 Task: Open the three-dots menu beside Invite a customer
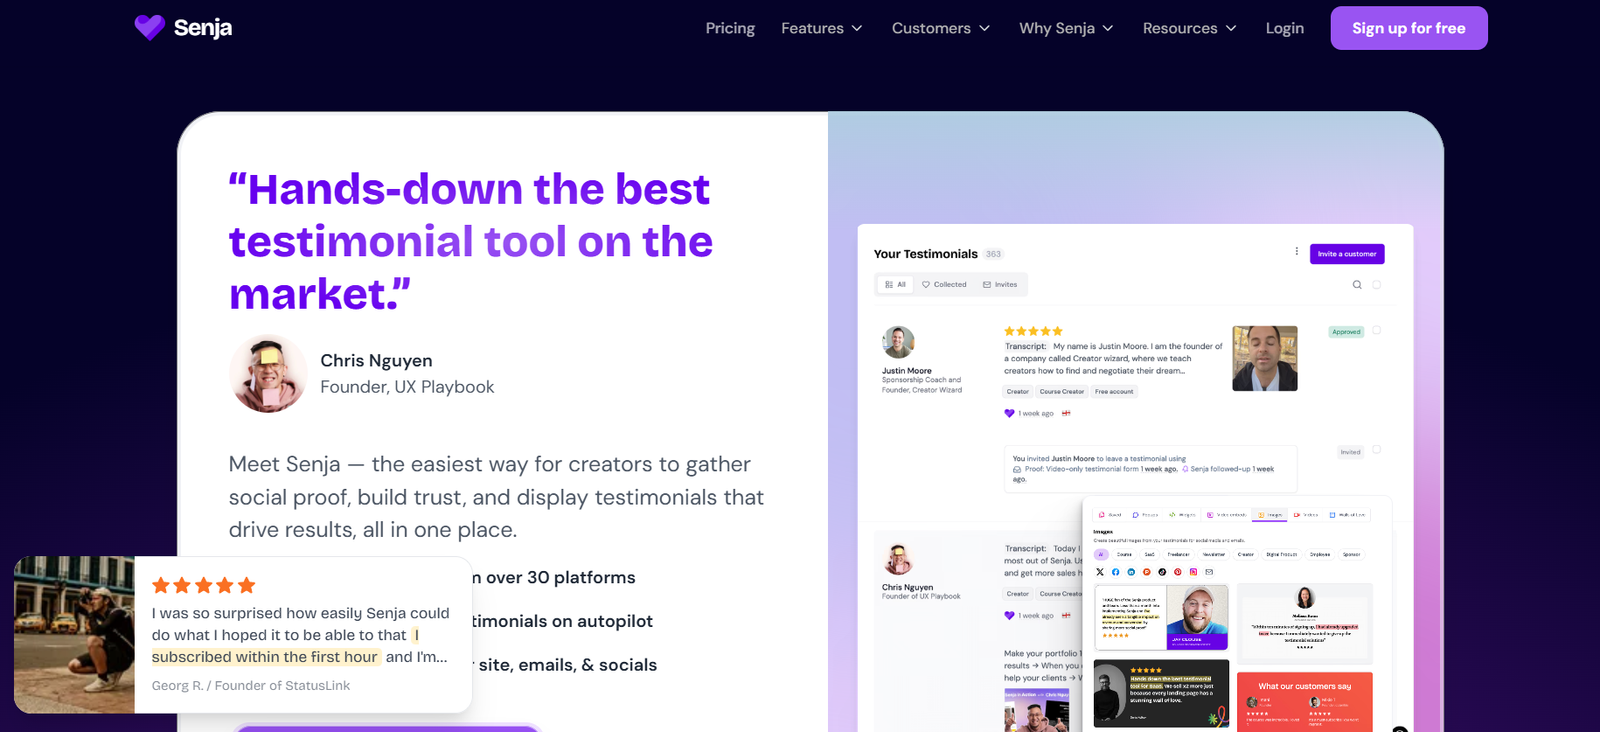(x=1296, y=252)
